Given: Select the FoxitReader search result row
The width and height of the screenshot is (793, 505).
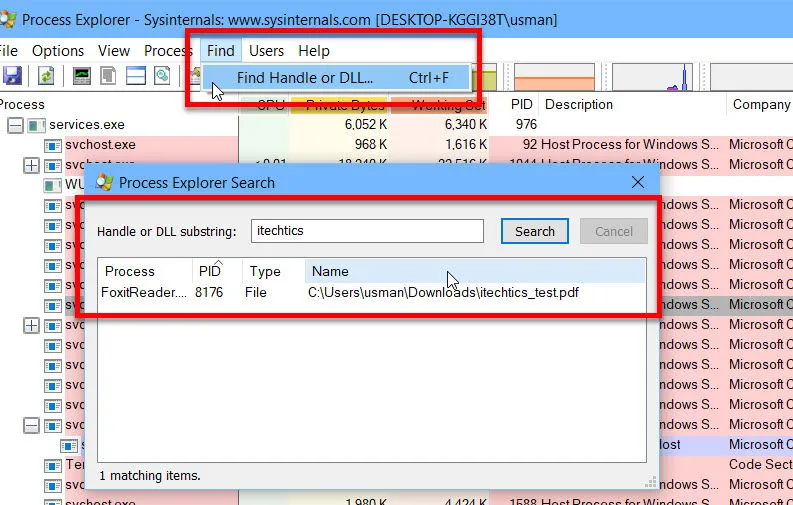Looking at the screenshot, I should click(x=340, y=292).
